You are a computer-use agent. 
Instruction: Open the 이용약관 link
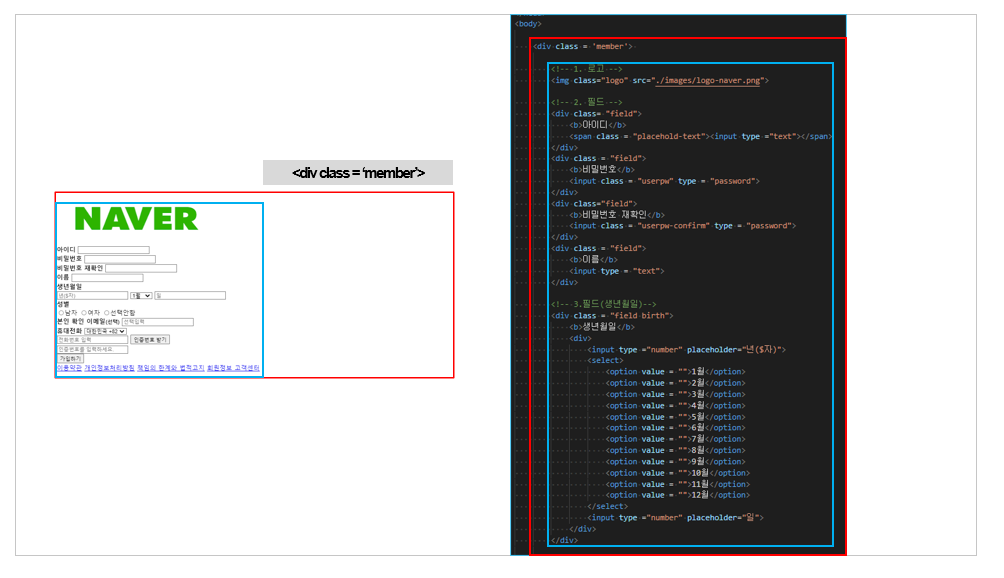tap(69, 368)
